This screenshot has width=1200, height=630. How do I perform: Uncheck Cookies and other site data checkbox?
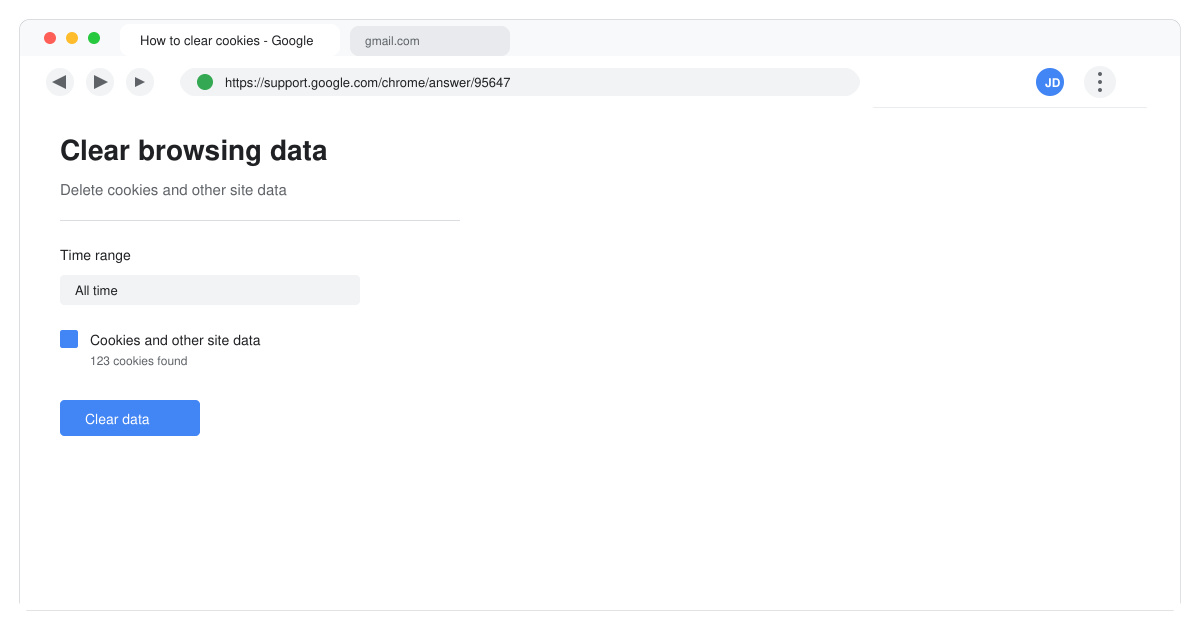[69, 339]
